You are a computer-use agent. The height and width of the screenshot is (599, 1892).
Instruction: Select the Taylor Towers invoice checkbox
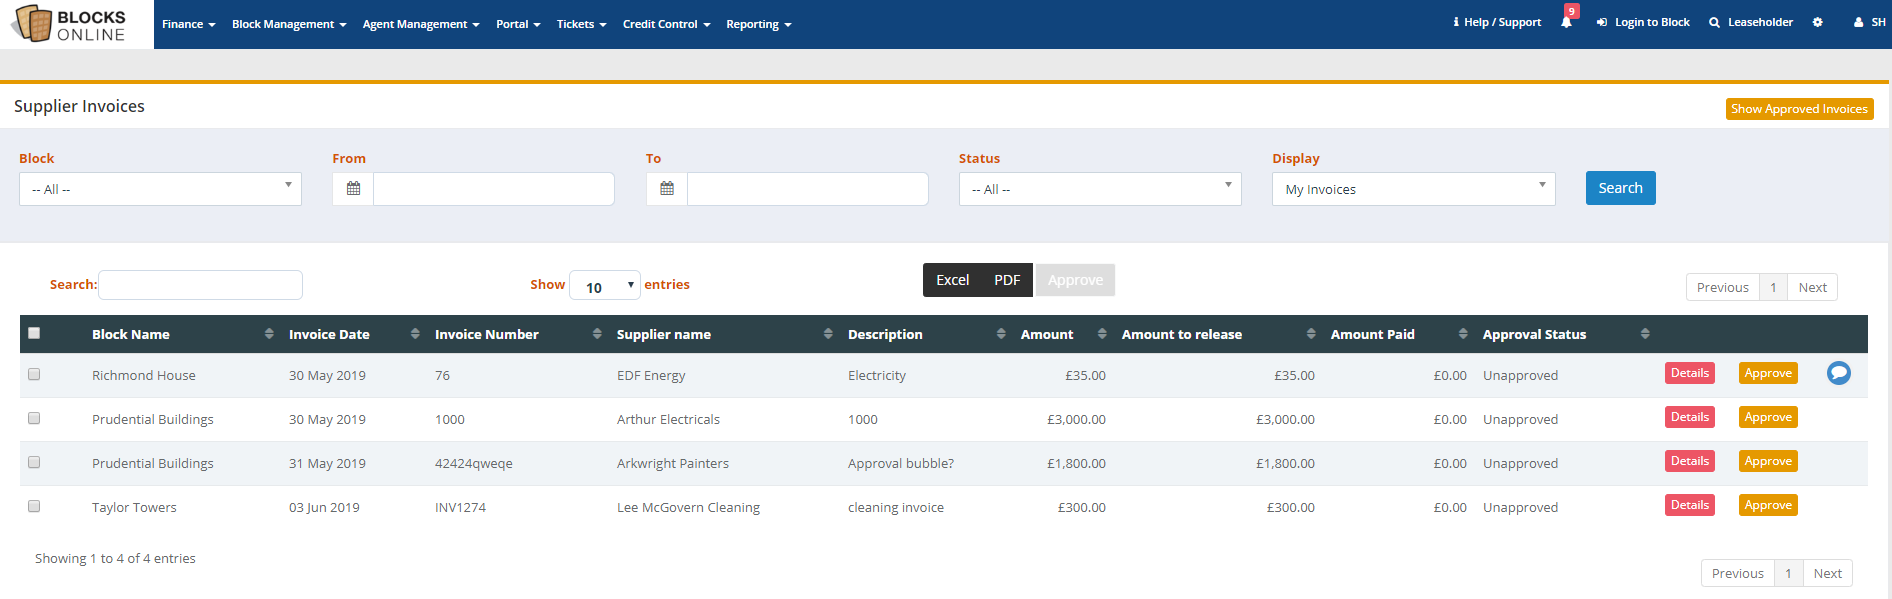click(34, 506)
